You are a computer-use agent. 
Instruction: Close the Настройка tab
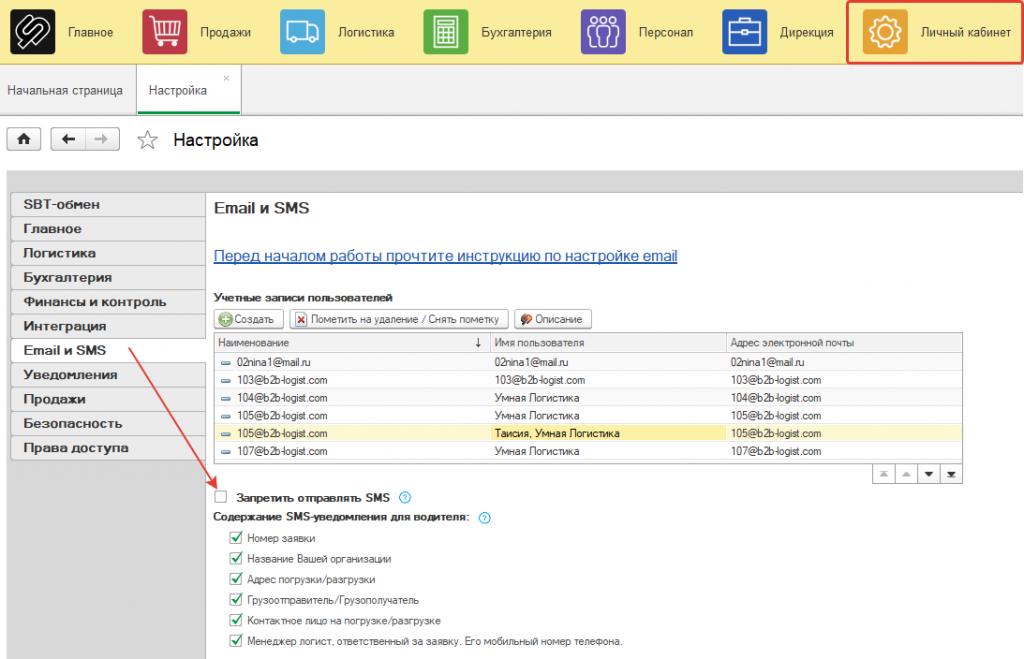[226, 78]
